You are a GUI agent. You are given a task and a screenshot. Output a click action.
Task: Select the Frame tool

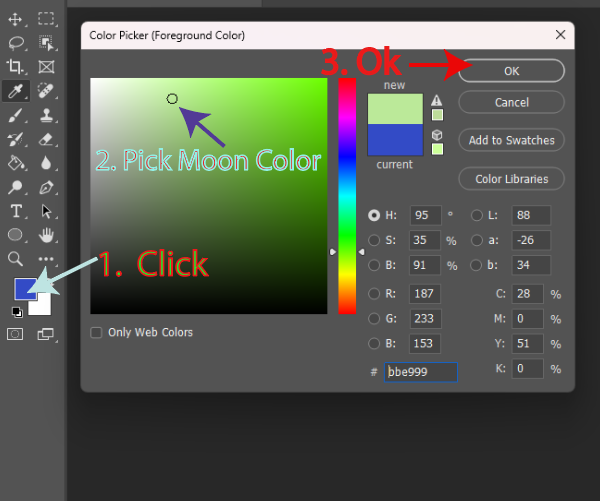pyautogui.click(x=46, y=67)
